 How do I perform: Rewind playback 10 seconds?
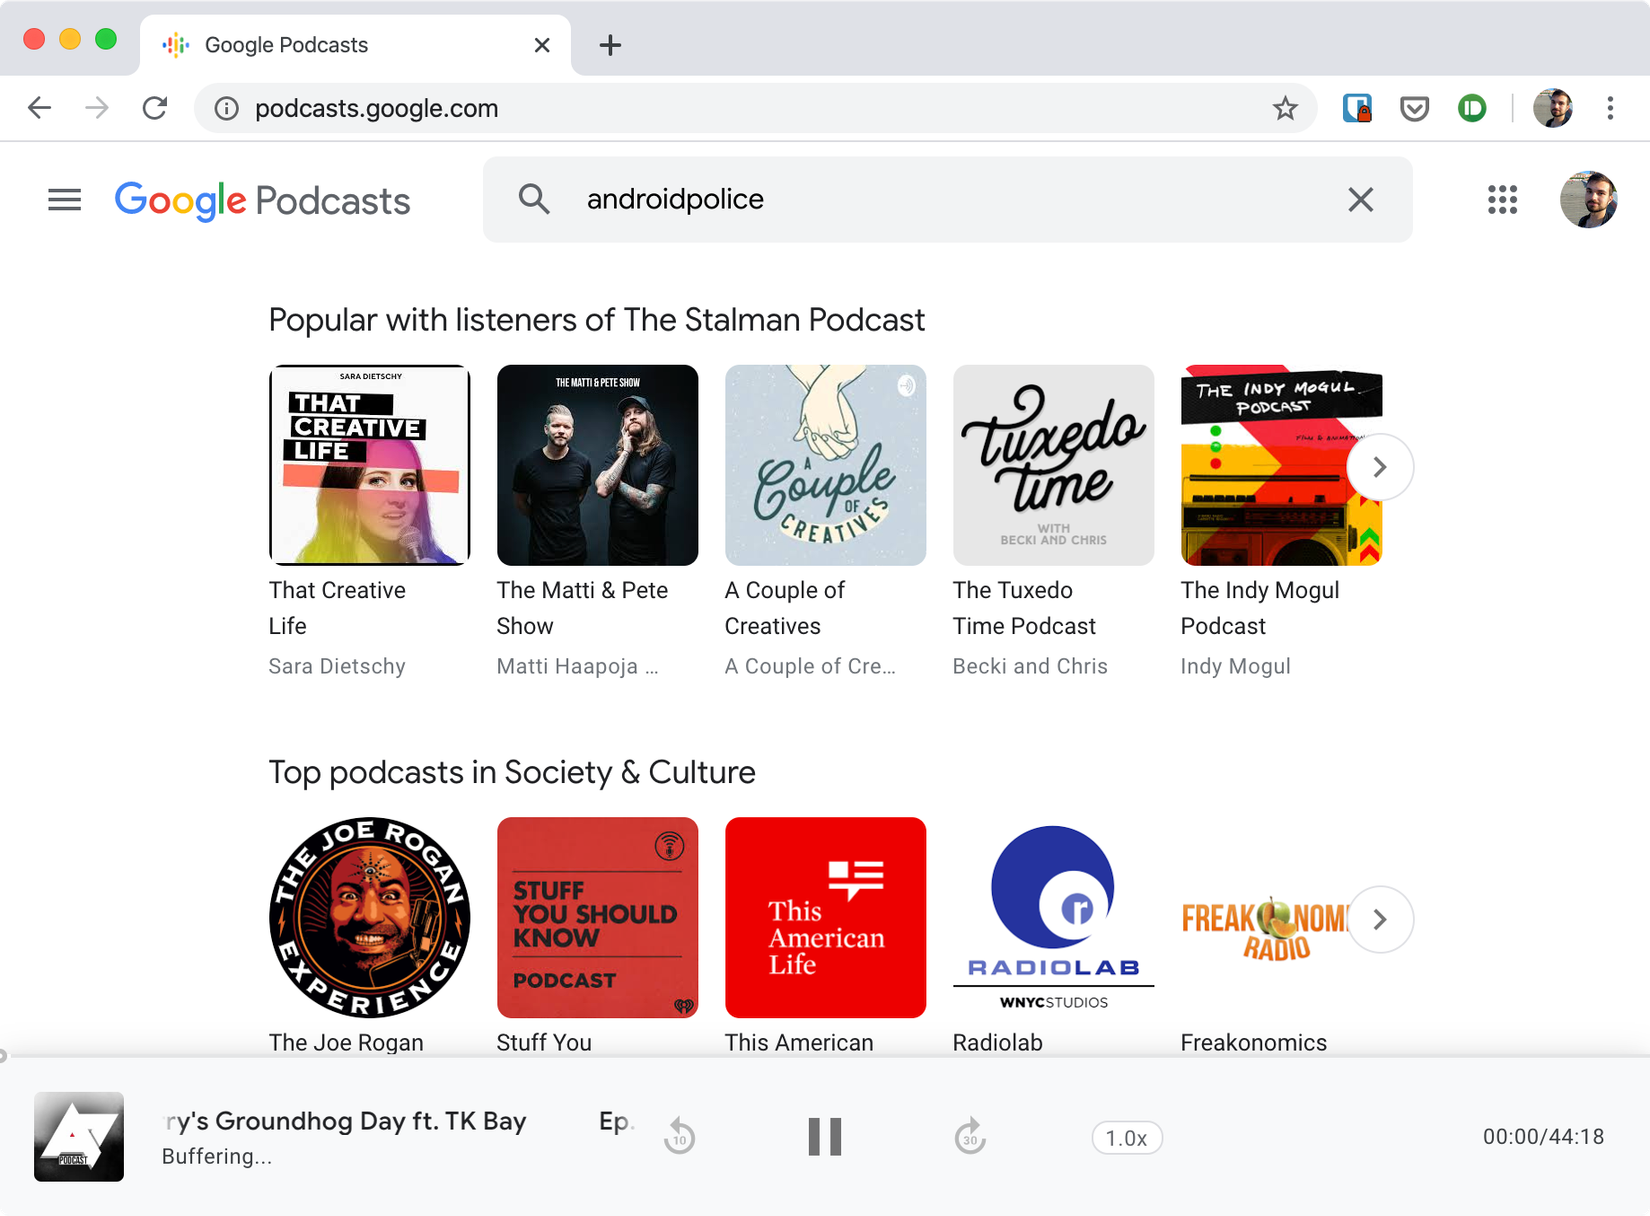(680, 1136)
